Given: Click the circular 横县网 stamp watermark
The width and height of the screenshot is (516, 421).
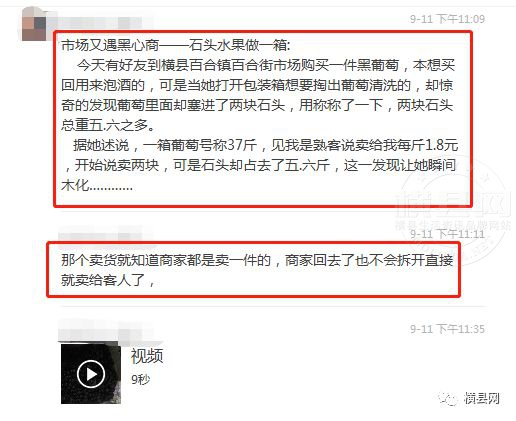Looking at the screenshot, I should tap(455, 208).
